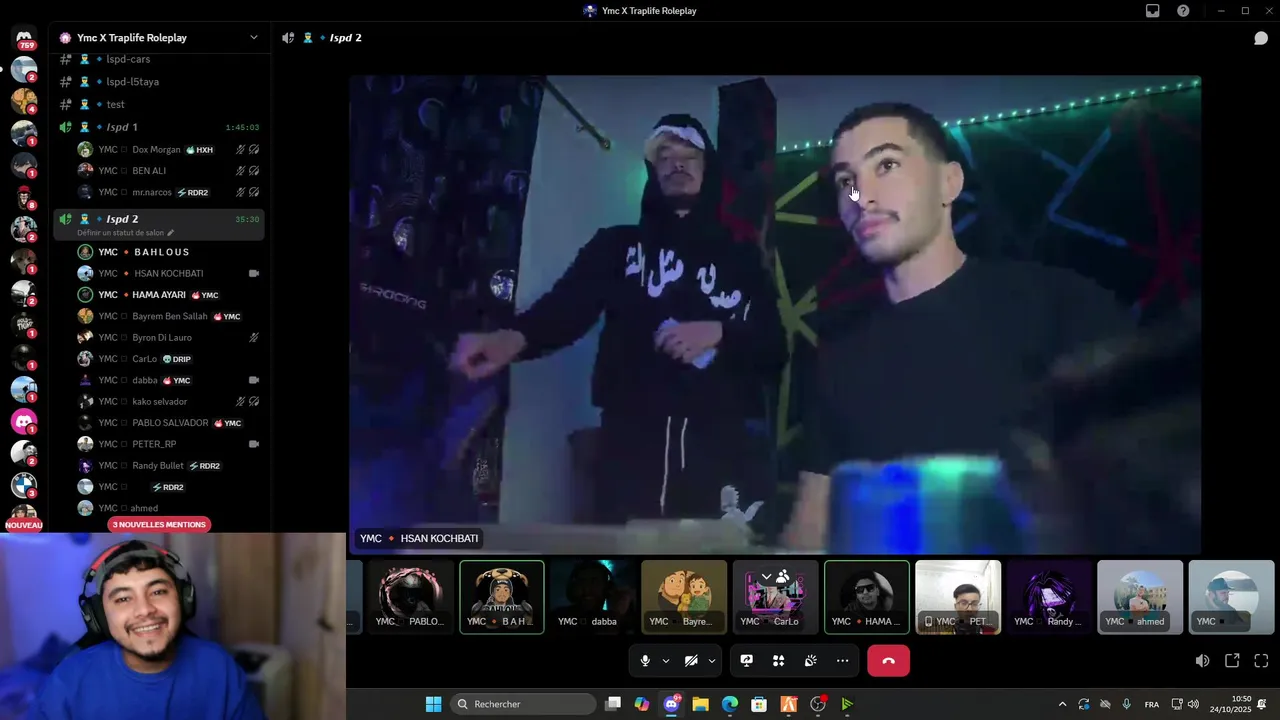Open Microsoft Edge from taskbar
1280x720 pixels.
tap(730, 704)
